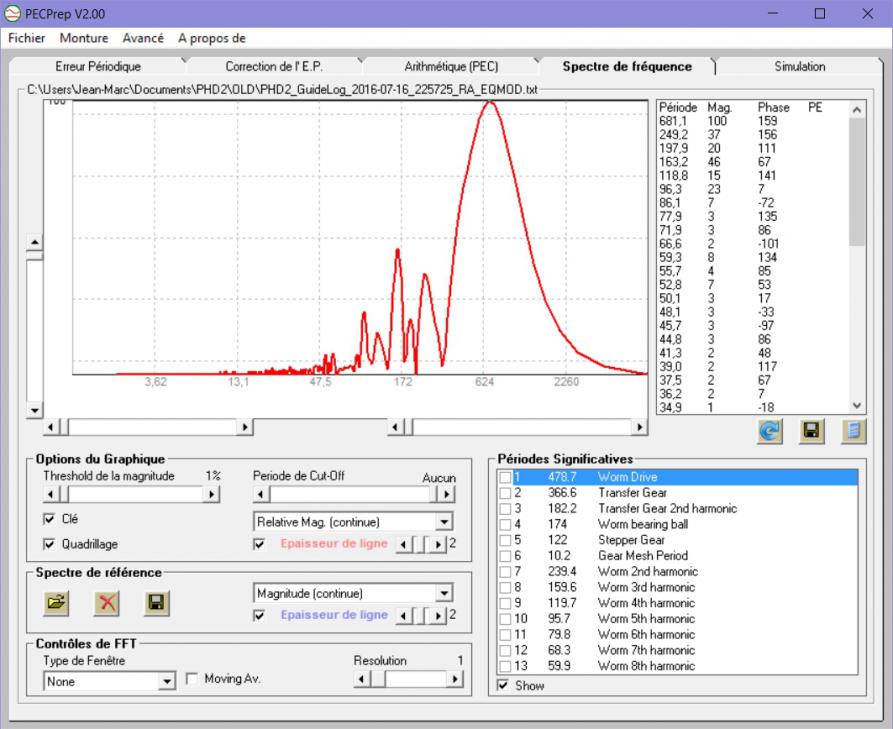This screenshot has width=893, height=729.
Task: Click Periode de Cut-Off left arrow
Action: (261, 494)
